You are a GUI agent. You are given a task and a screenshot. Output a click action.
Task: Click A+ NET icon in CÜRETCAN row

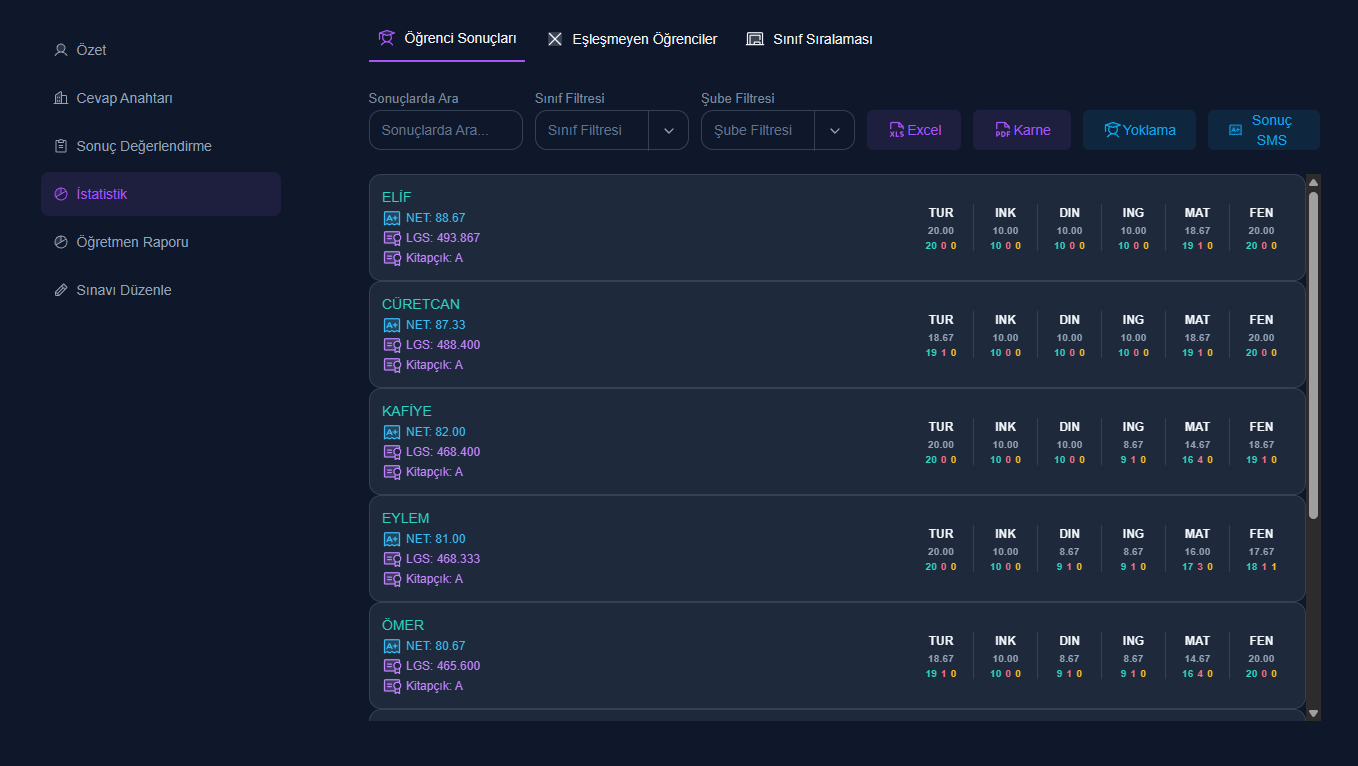pos(392,325)
